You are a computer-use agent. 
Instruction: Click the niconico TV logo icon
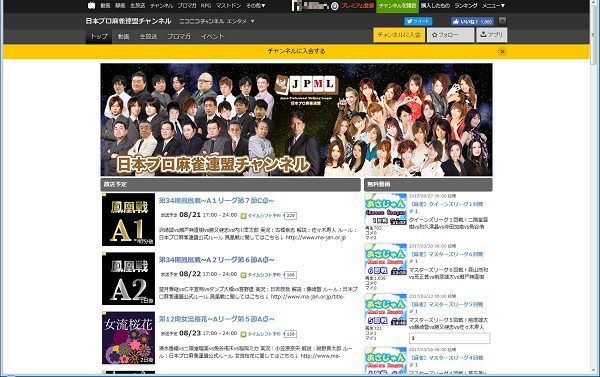coord(91,5)
